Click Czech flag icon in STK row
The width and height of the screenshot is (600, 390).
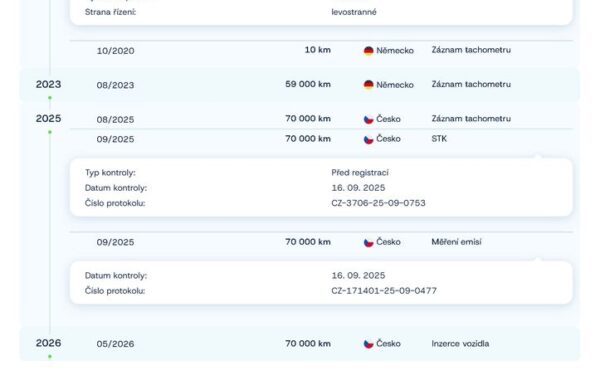pos(368,139)
